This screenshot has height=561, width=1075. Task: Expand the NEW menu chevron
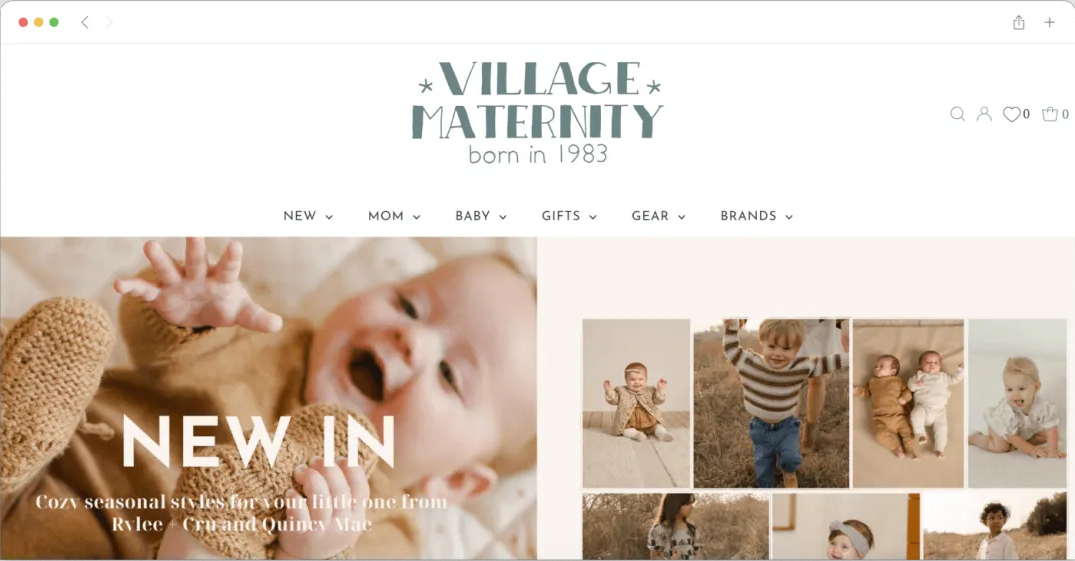click(x=329, y=217)
